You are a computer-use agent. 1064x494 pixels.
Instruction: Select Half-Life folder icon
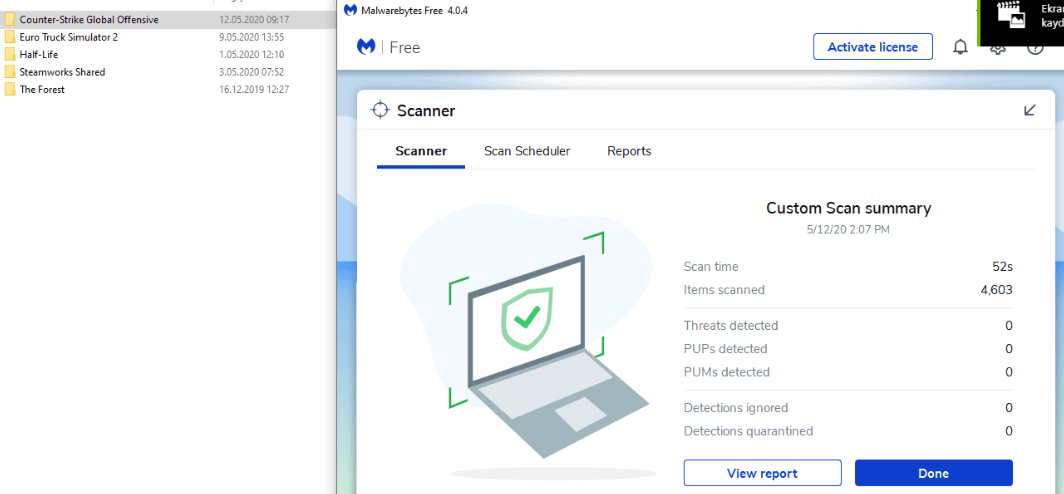pyautogui.click(x=10, y=54)
